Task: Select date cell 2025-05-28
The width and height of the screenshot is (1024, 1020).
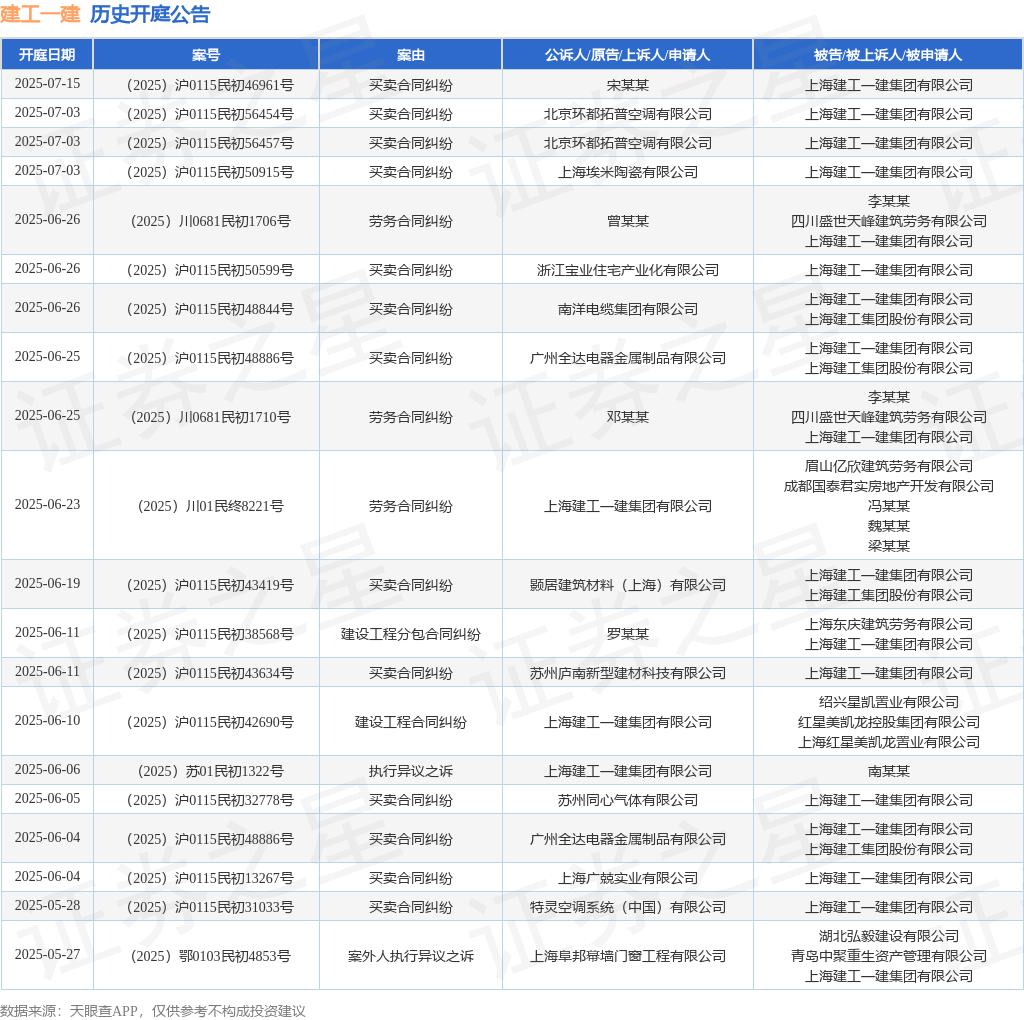Action: tap(47, 906)
